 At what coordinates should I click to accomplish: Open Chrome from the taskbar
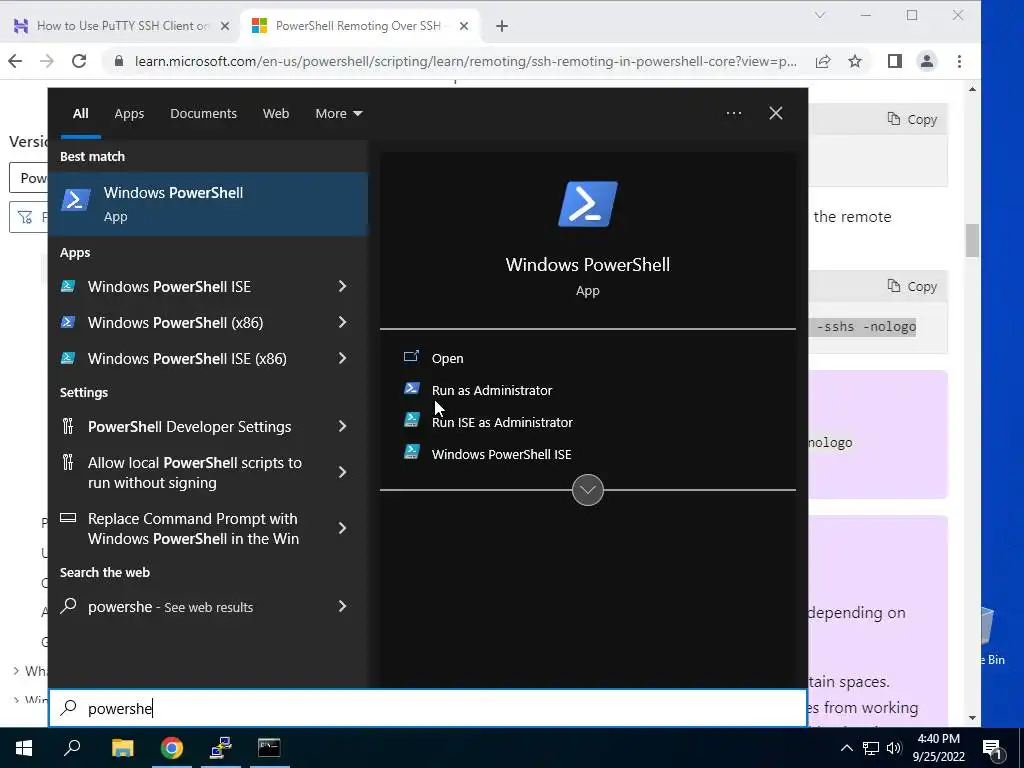[x=172, y=748]
